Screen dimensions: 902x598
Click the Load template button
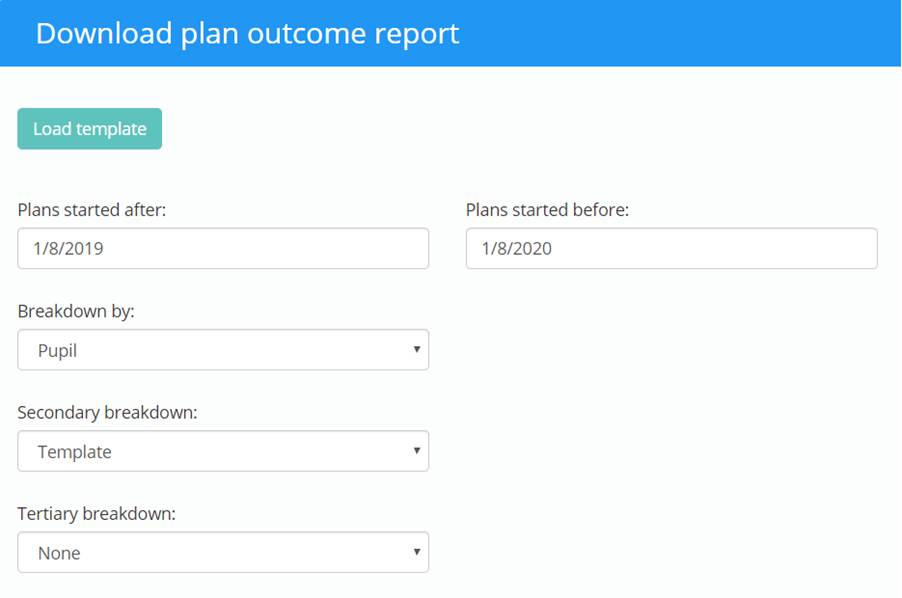89,128
